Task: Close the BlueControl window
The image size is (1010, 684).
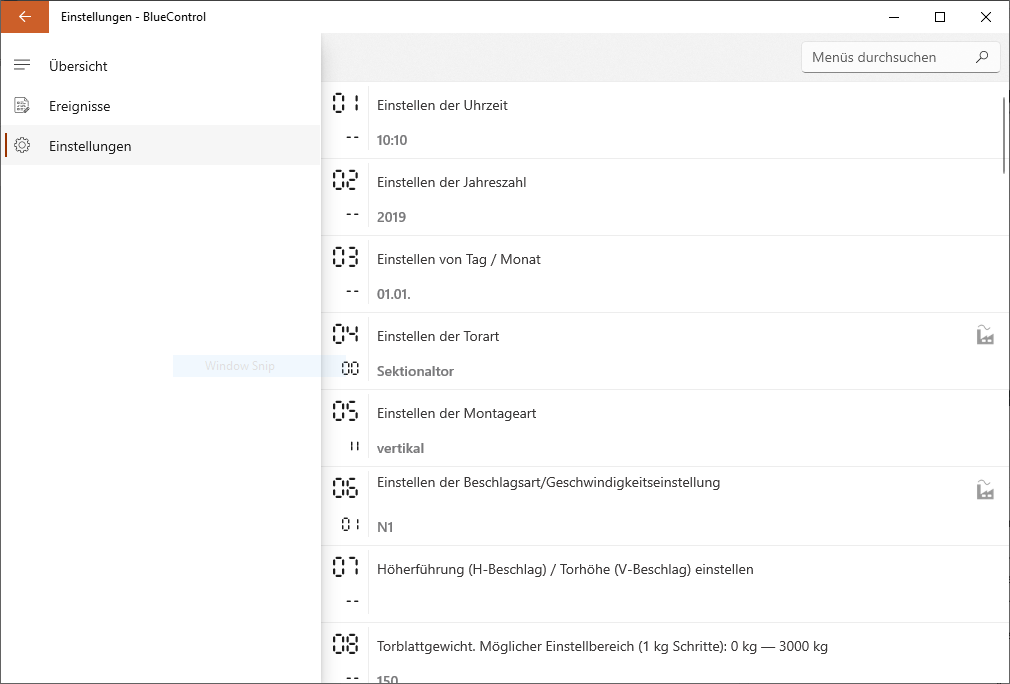Action: click(986, 17)
